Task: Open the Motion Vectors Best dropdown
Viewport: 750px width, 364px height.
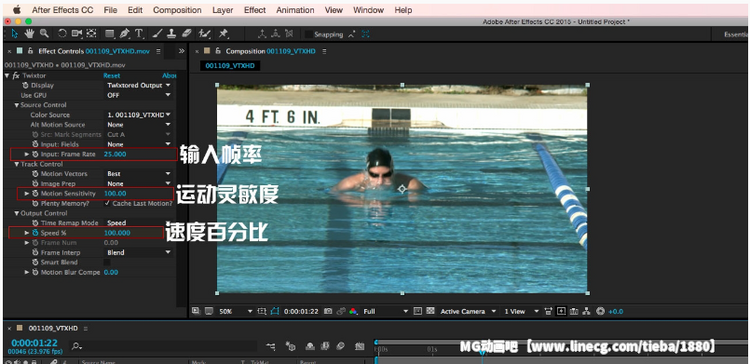Action: 139,174
